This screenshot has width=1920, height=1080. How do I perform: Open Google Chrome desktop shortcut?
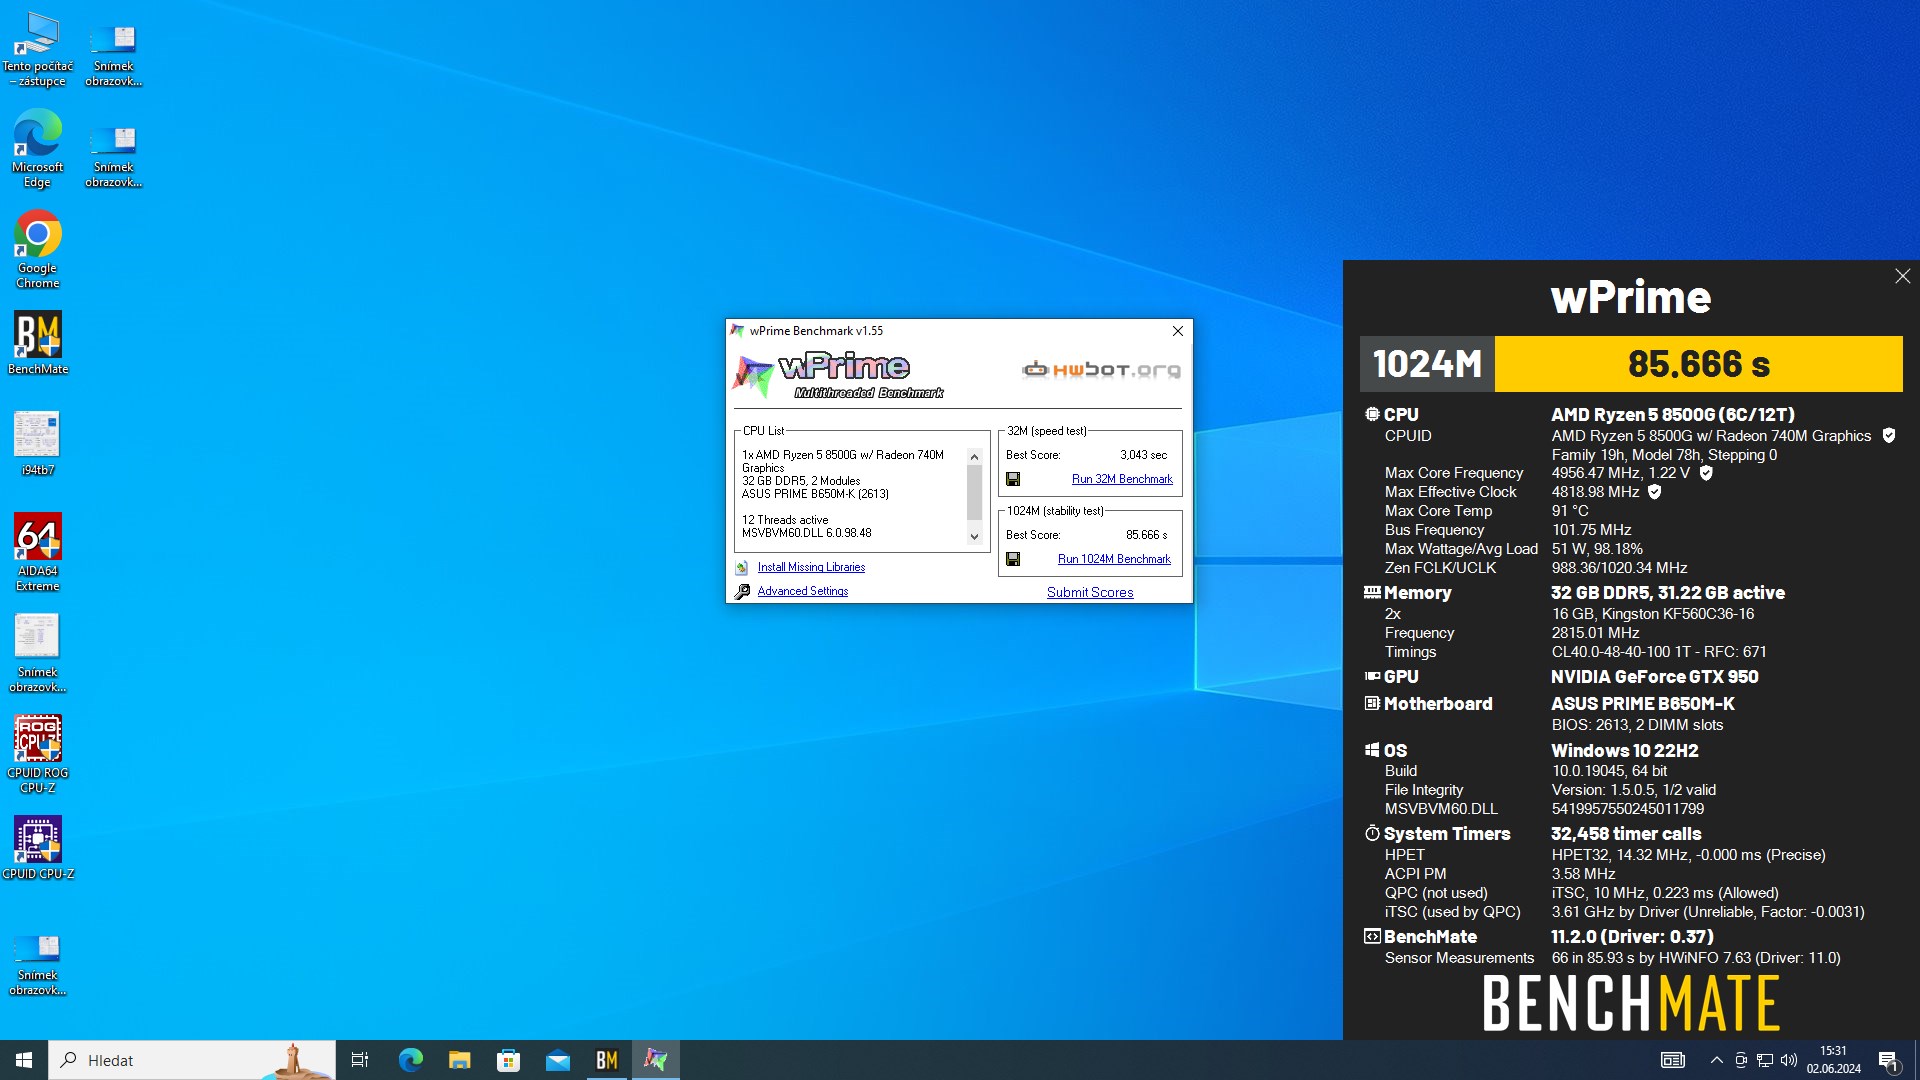[x=38, y=250]
